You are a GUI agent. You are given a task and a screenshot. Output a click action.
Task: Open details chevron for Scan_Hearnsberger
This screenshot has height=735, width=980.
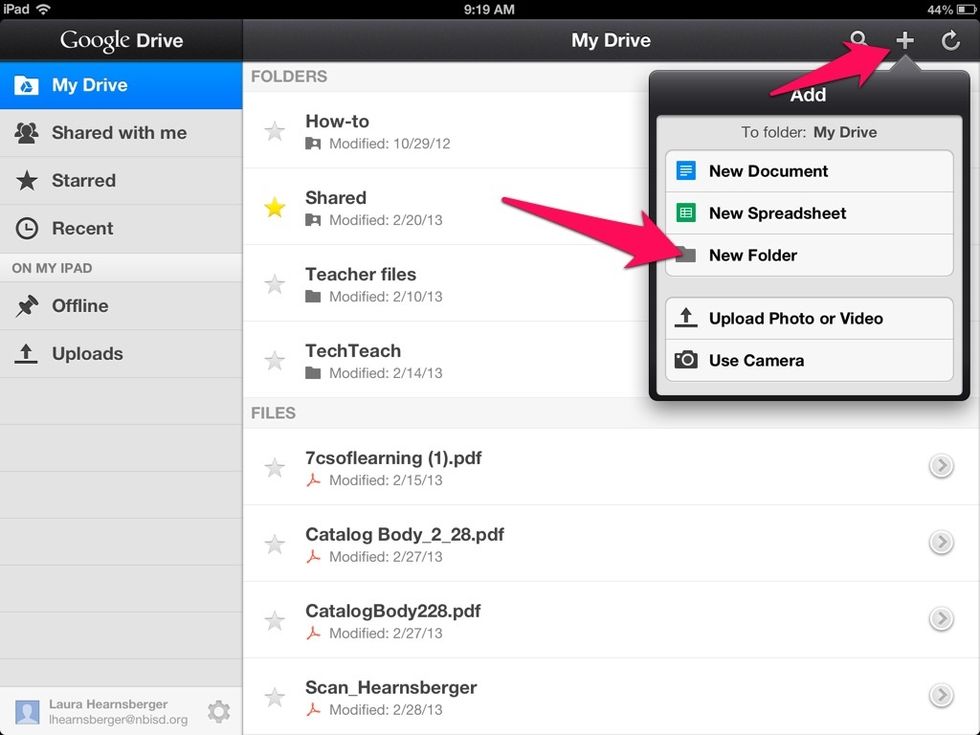(941, 695)
